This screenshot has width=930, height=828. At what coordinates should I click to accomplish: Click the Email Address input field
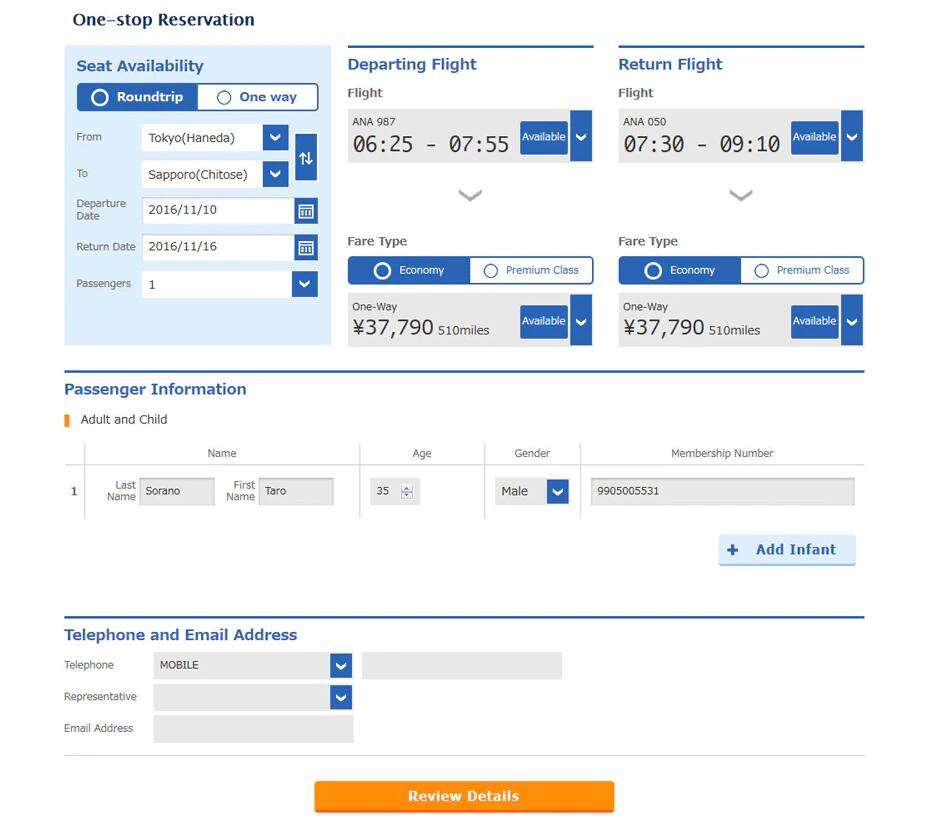pos(252,728)
